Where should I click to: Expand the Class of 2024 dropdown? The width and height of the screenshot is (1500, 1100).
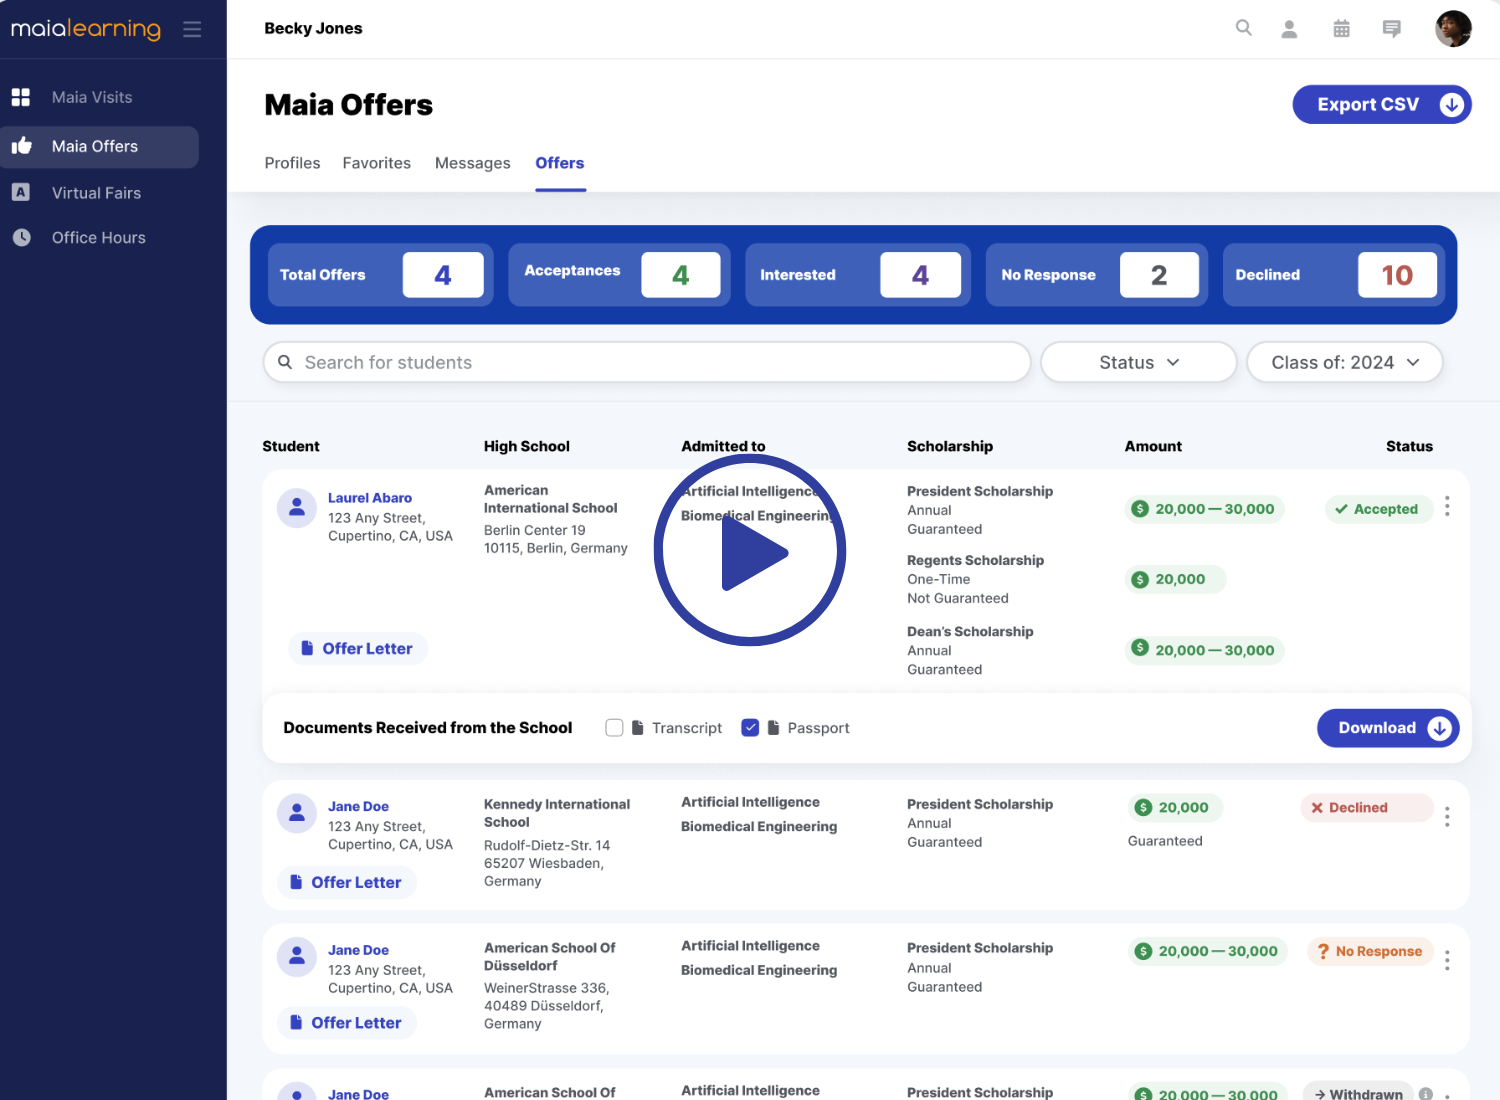1344,362
